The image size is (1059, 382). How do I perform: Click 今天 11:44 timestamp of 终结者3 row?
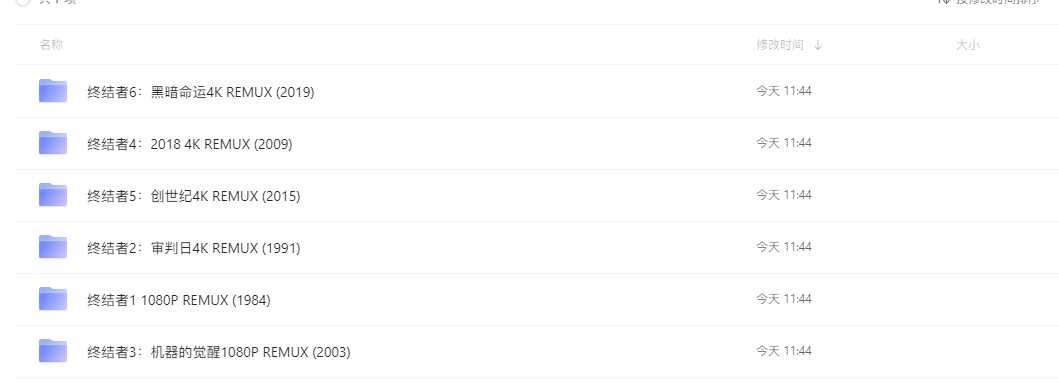783,350
